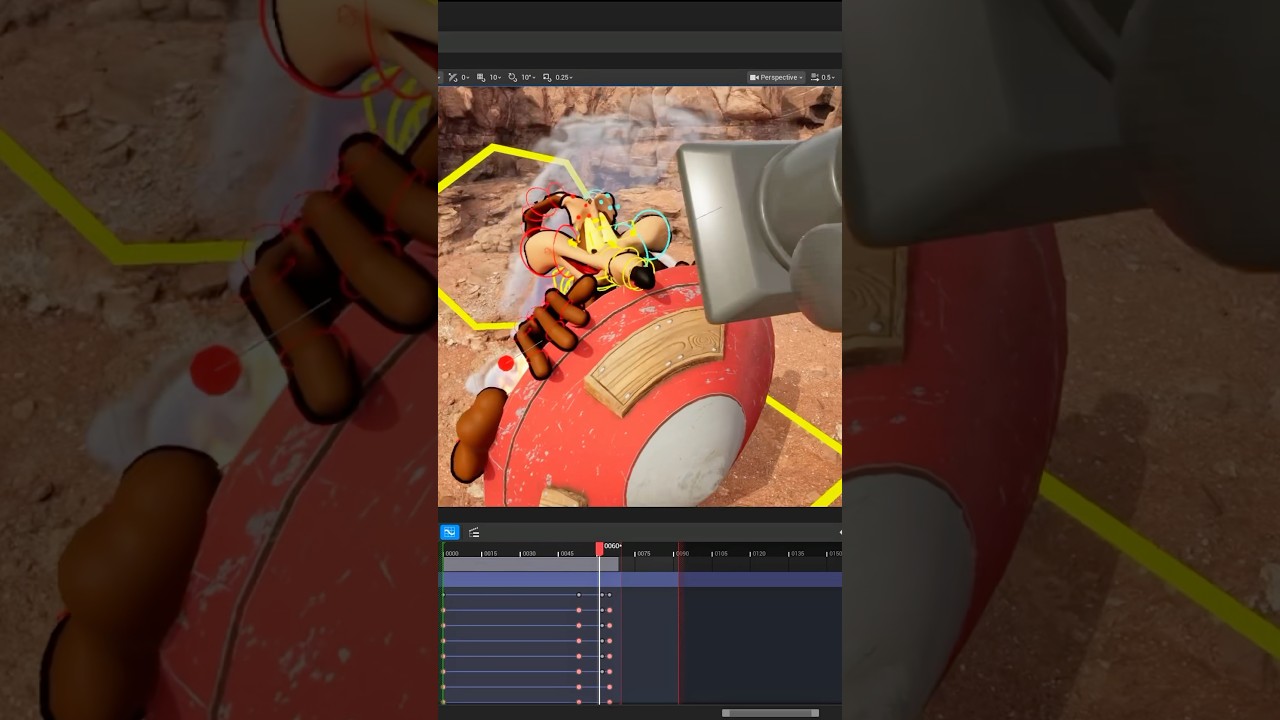Click the sequencer horizontal scrollbar thumb

(770, 713)
